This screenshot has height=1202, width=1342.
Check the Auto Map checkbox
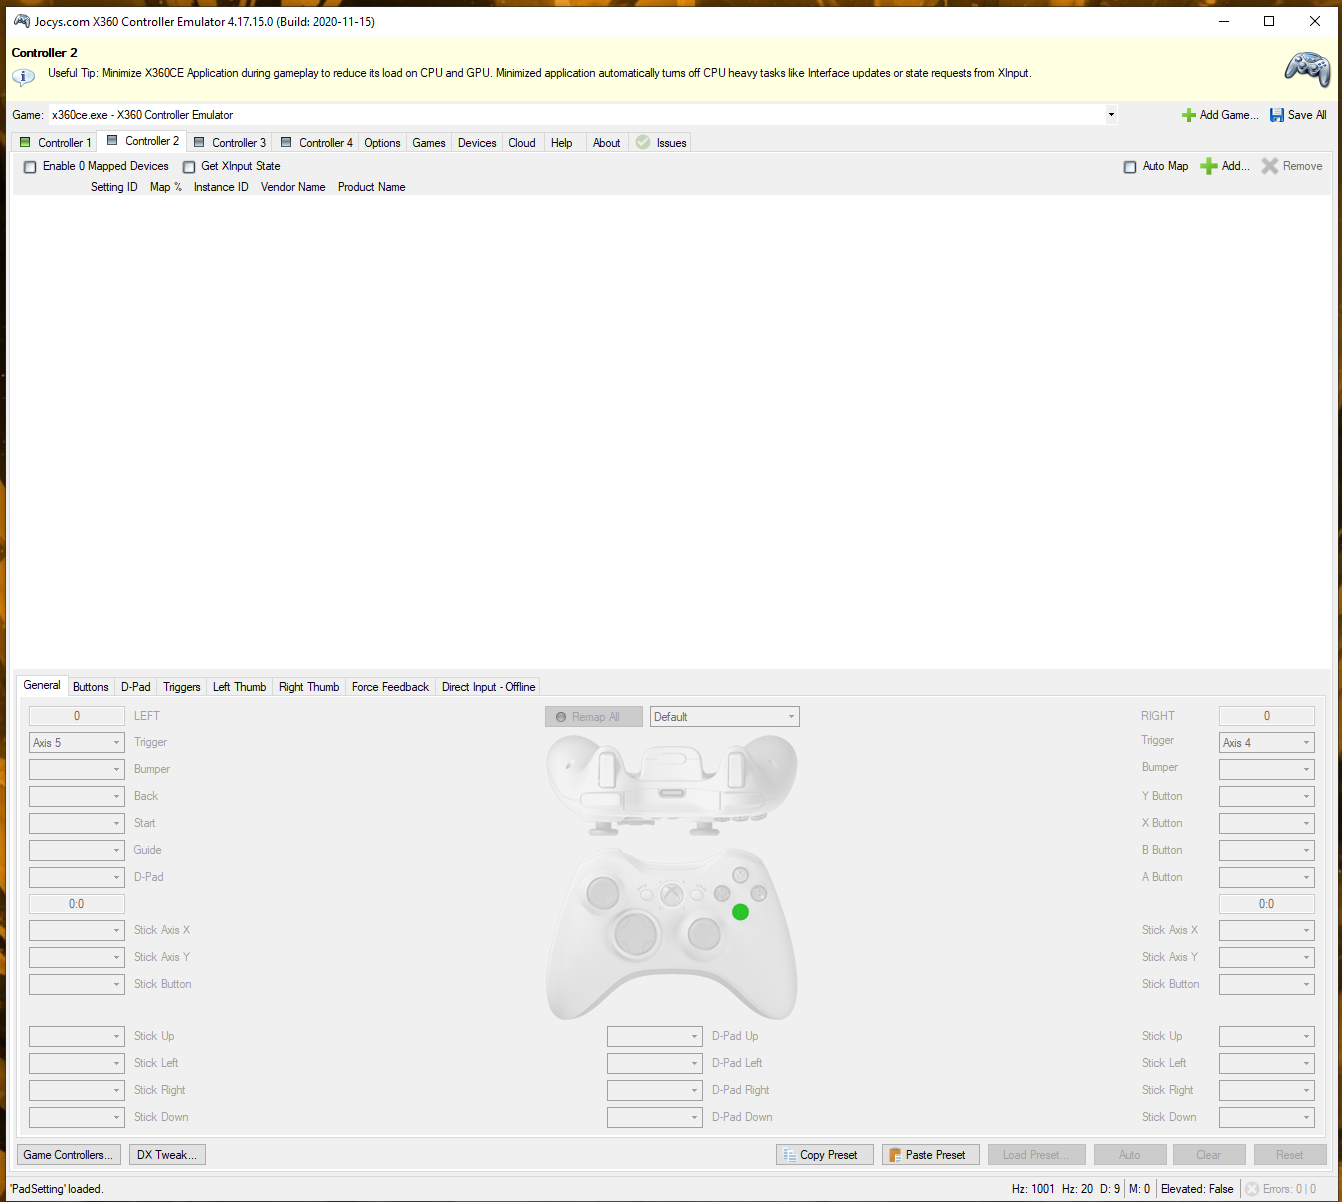pyautogui.click(x=1130, y=167)
